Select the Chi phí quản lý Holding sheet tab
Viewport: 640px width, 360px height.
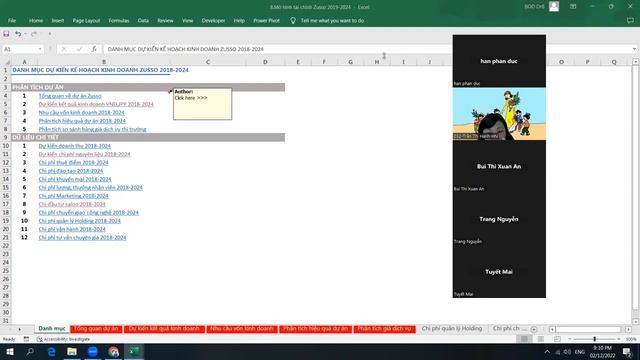(451, 329)
